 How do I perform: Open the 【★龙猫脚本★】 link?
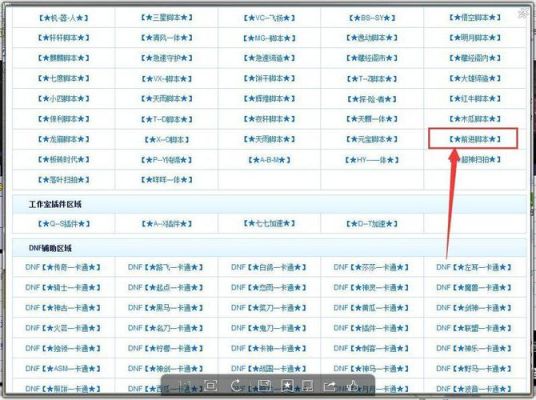point(64,139)
